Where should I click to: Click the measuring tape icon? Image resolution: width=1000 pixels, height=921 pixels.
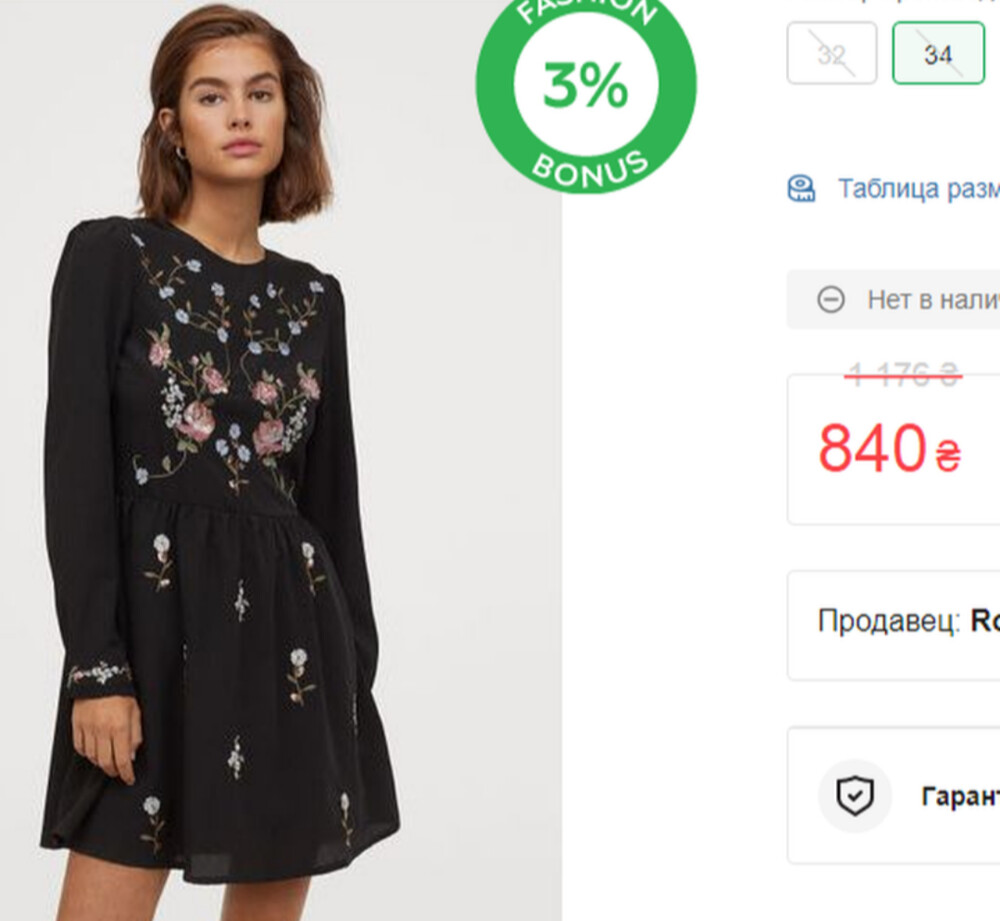[802, 188]
